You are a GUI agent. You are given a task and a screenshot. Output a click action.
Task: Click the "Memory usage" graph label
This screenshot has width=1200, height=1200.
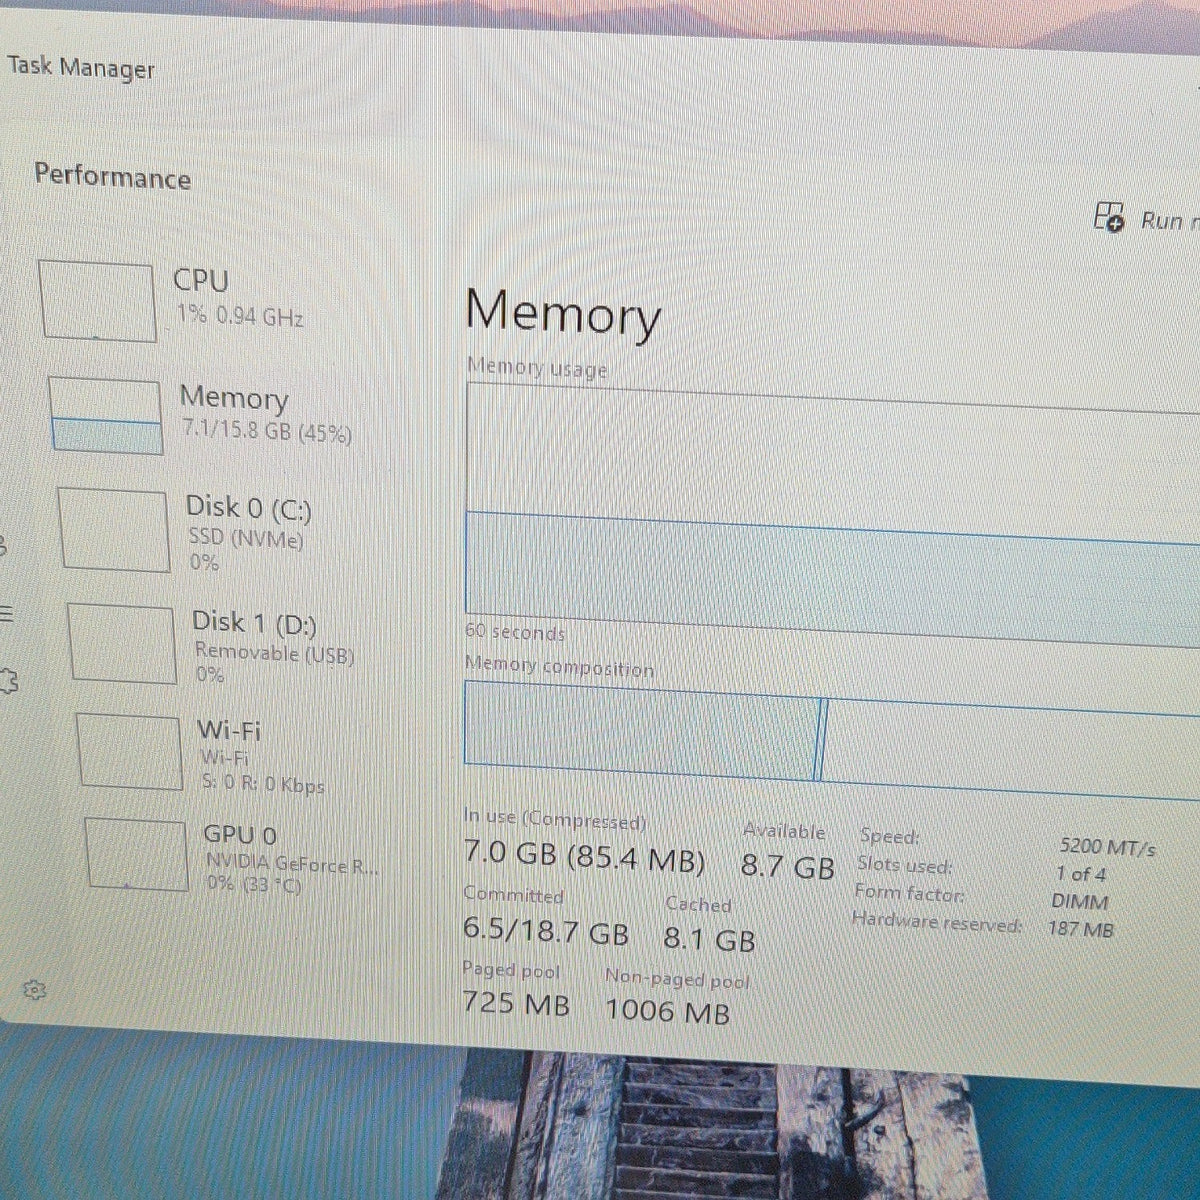point(537,368)
